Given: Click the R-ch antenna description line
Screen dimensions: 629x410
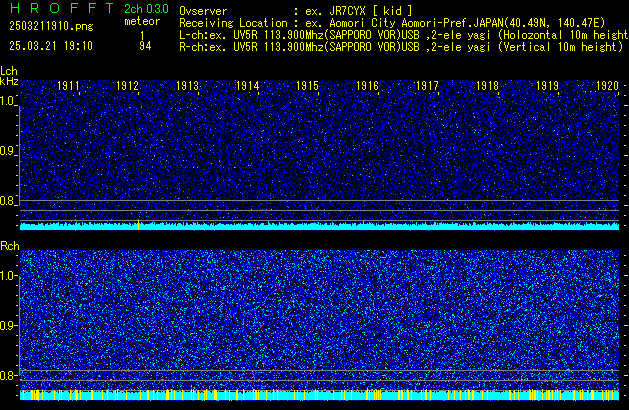Looking at the screenshot, I should [401, 47].
